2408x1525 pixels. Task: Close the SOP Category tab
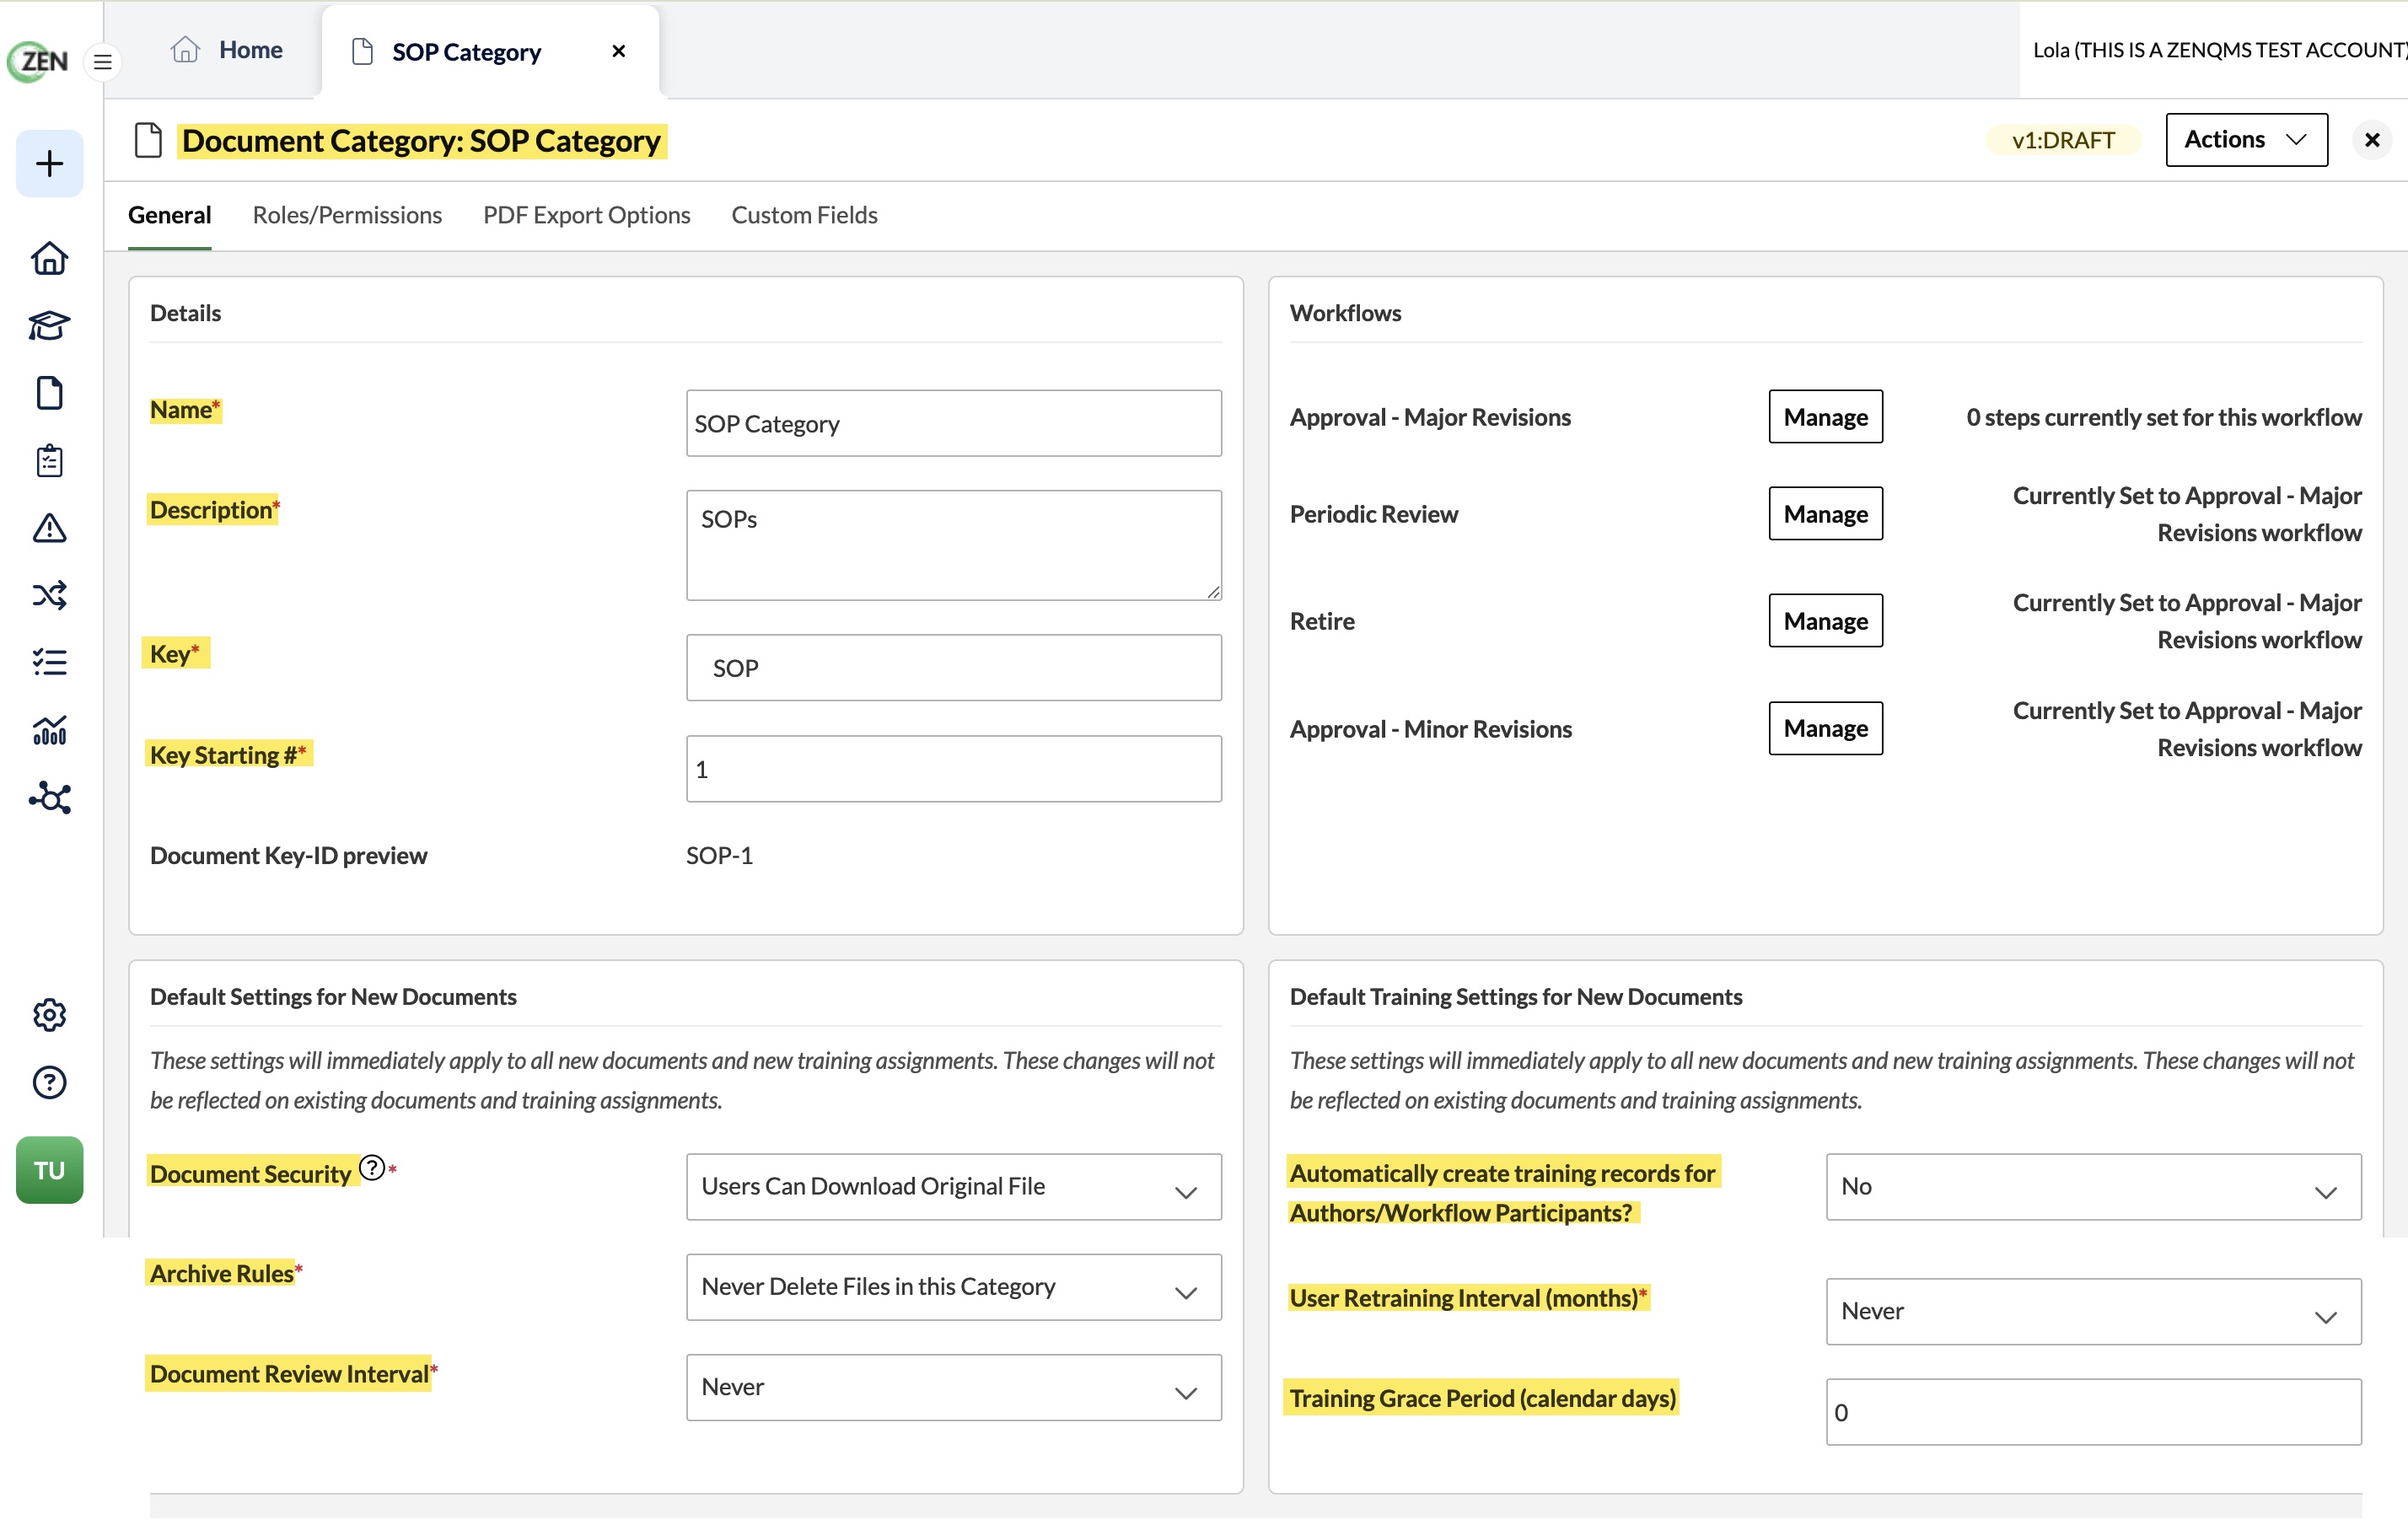pyautogui.click(x=619, y=51)
